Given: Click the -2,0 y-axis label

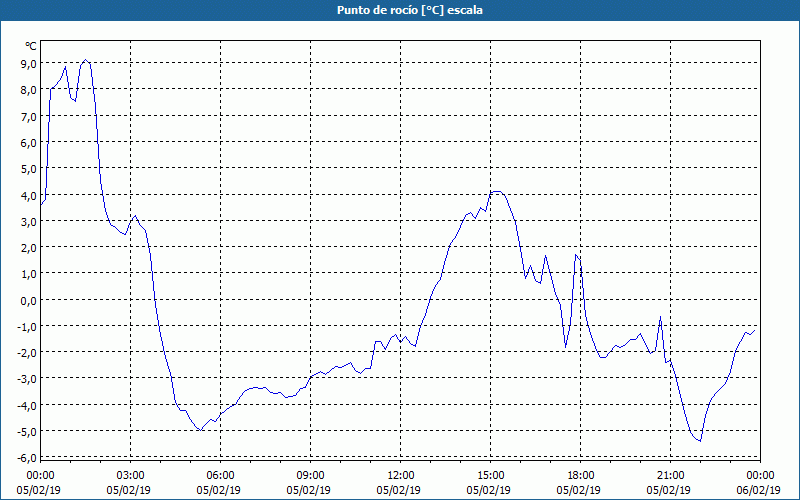Looking at the screenshot, I should (26, 353).
